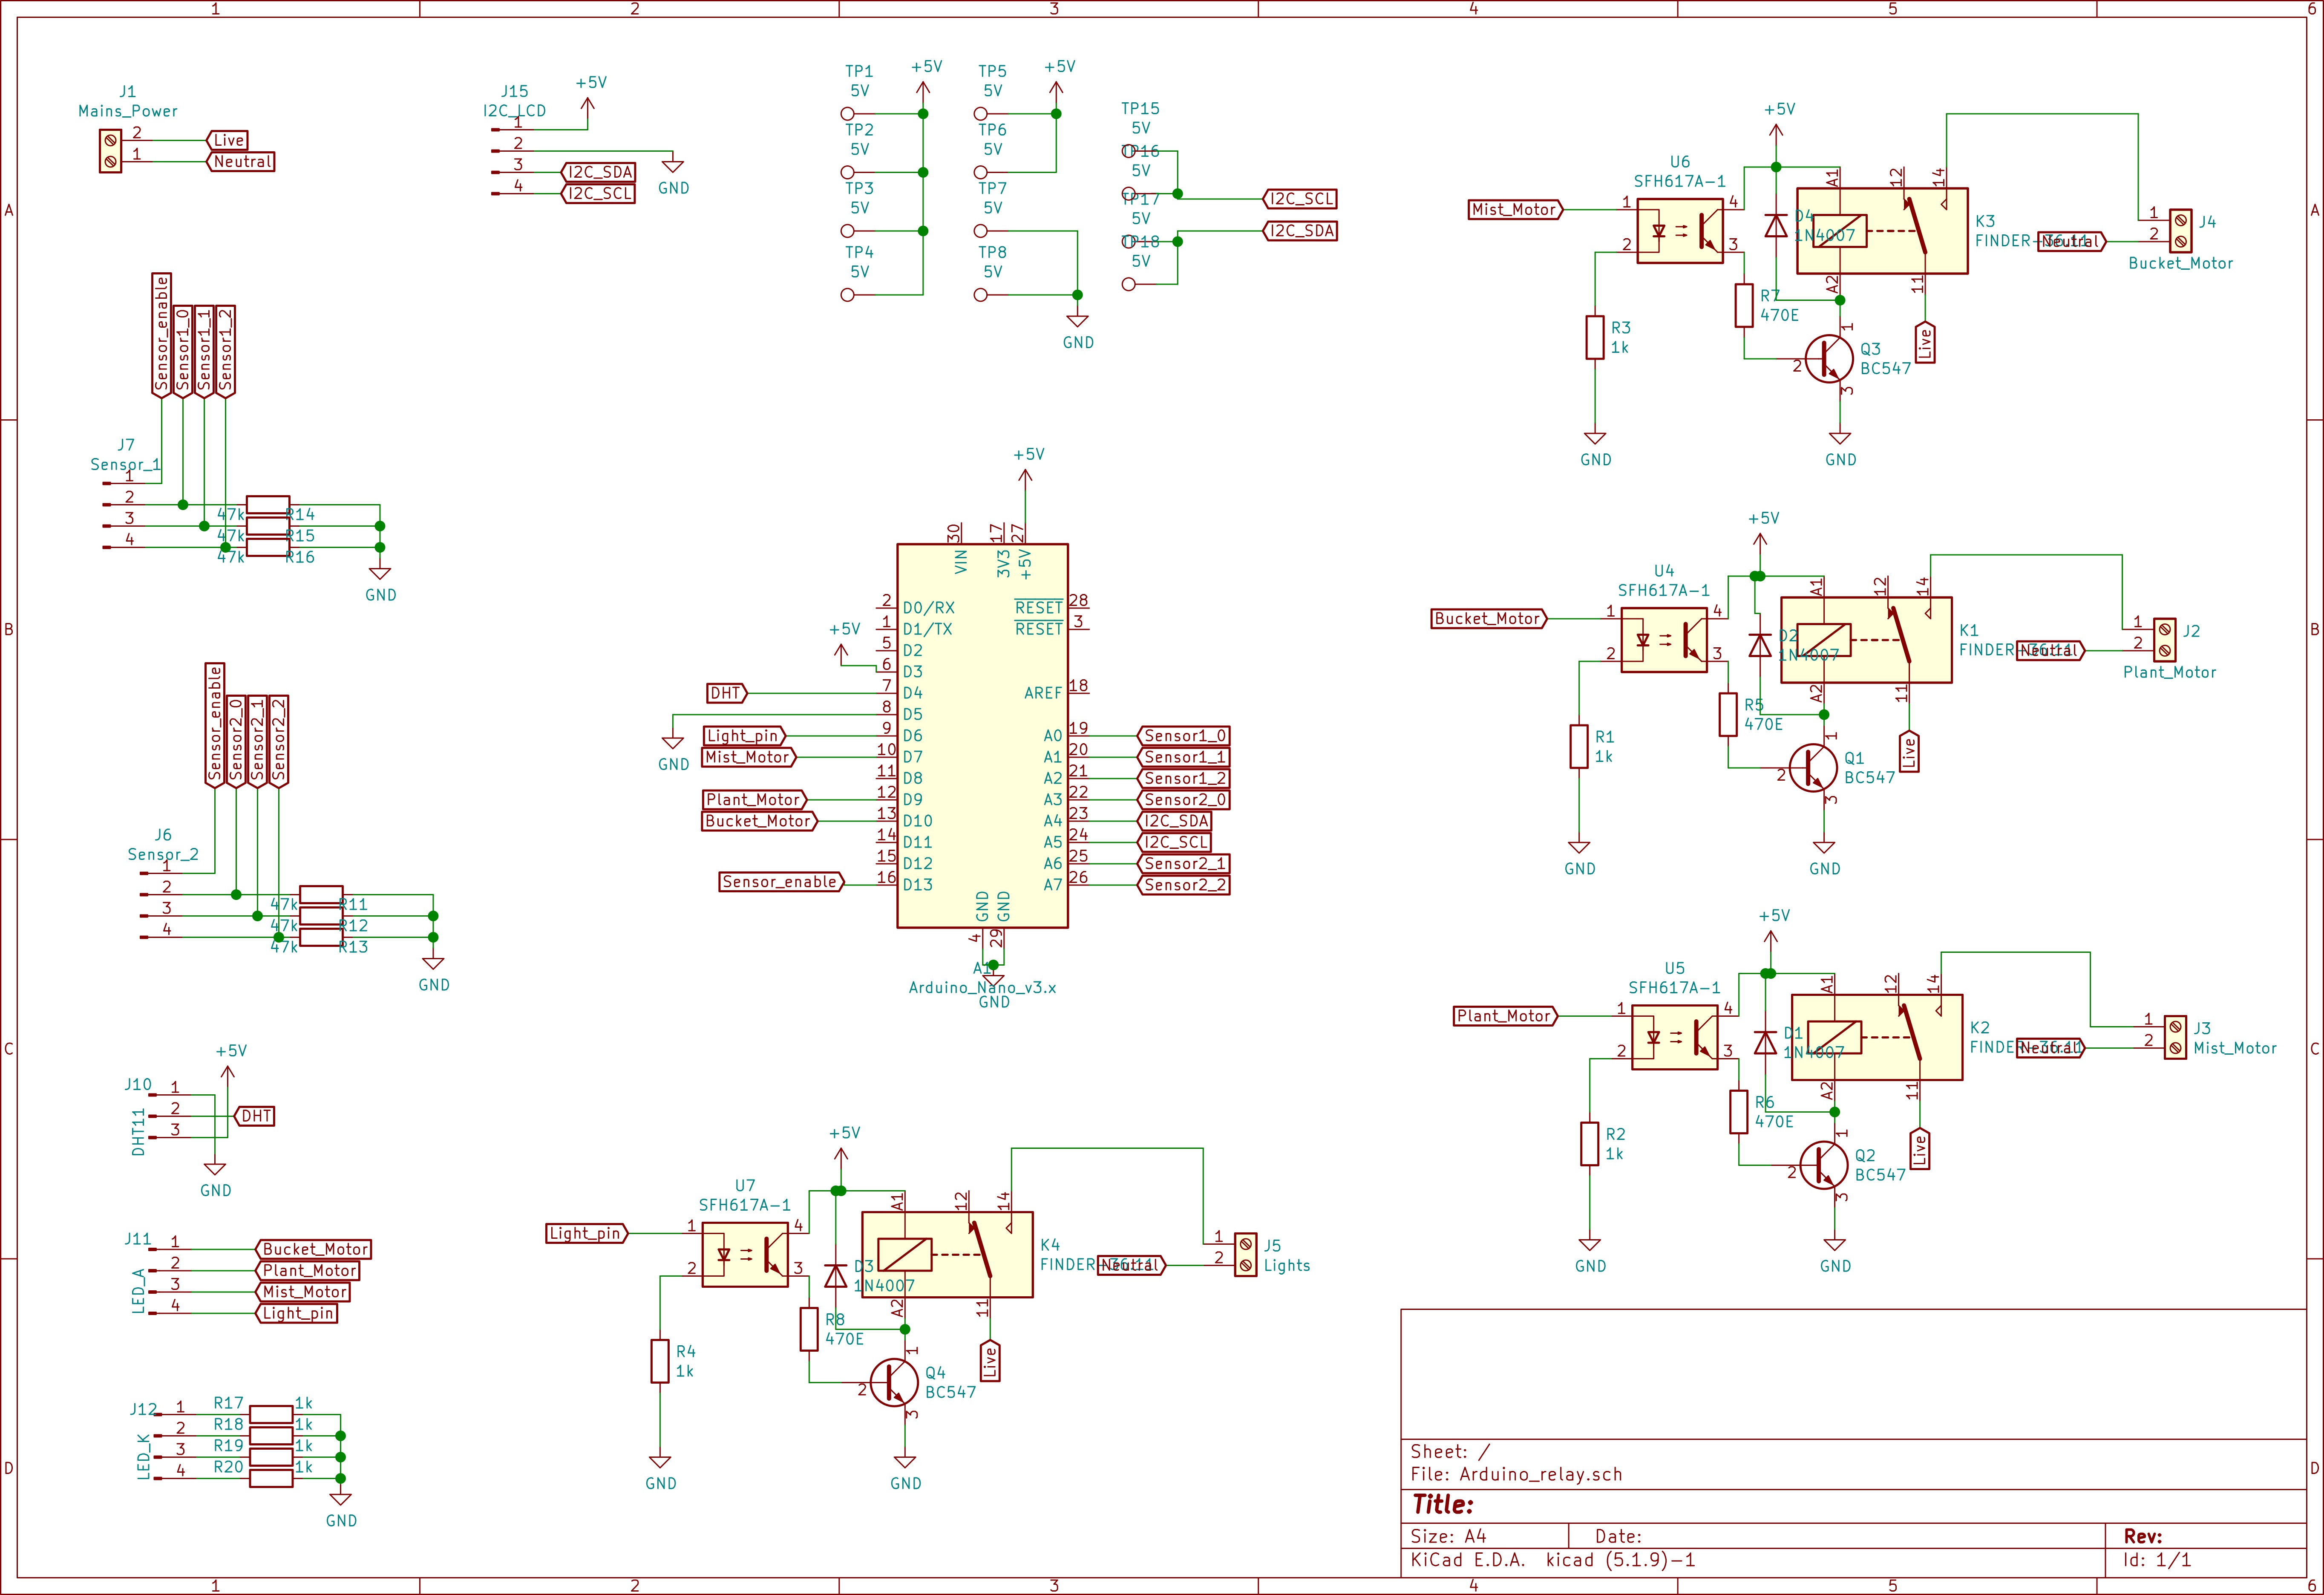Select the U5 SFH617A-1 optocoupler
The image size is (2324, 1595).
[1675, 1038]
